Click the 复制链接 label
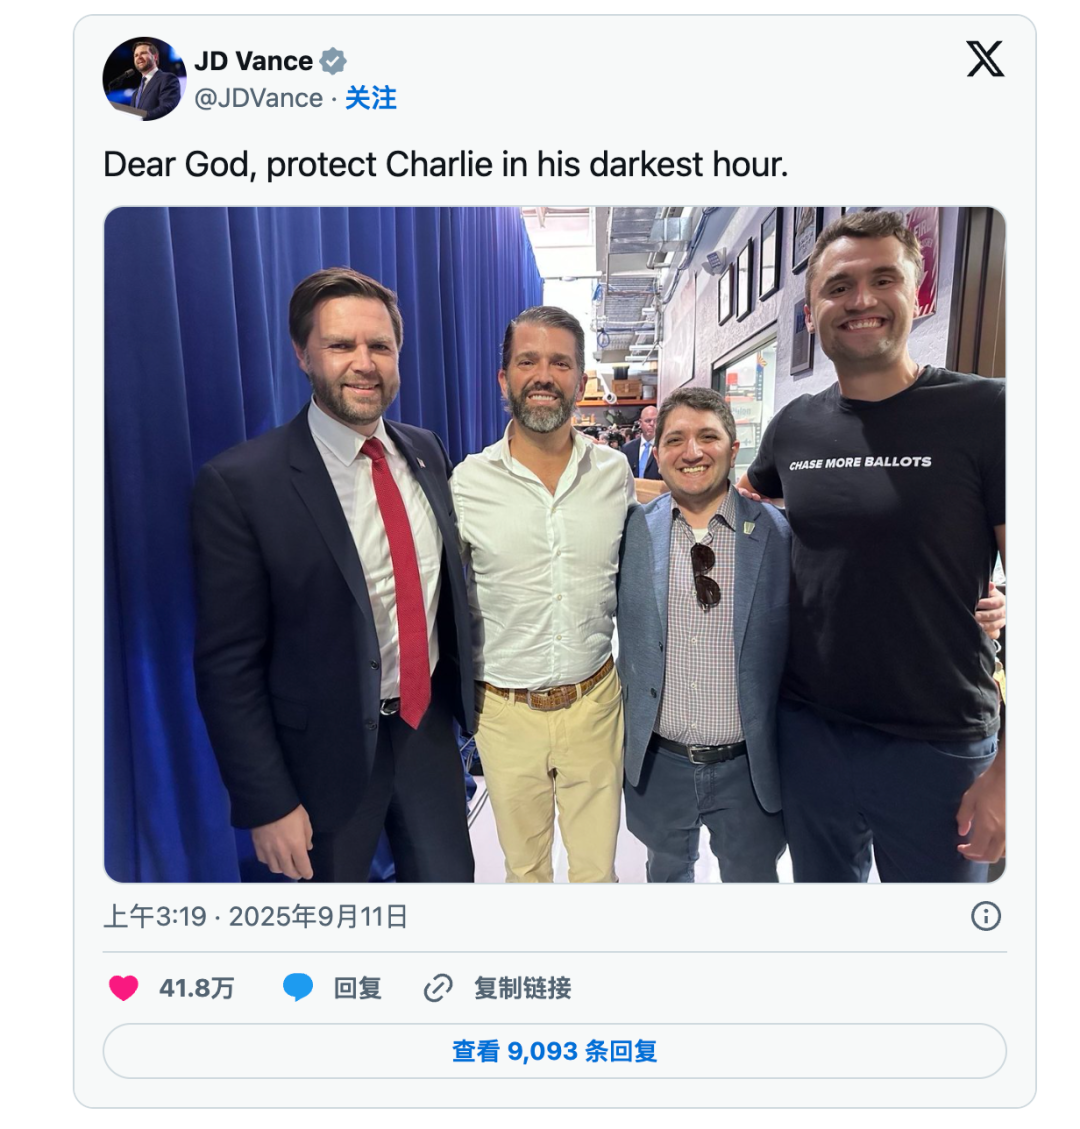Screen dimensions: 1080x1129 click(x=522, y=988)
